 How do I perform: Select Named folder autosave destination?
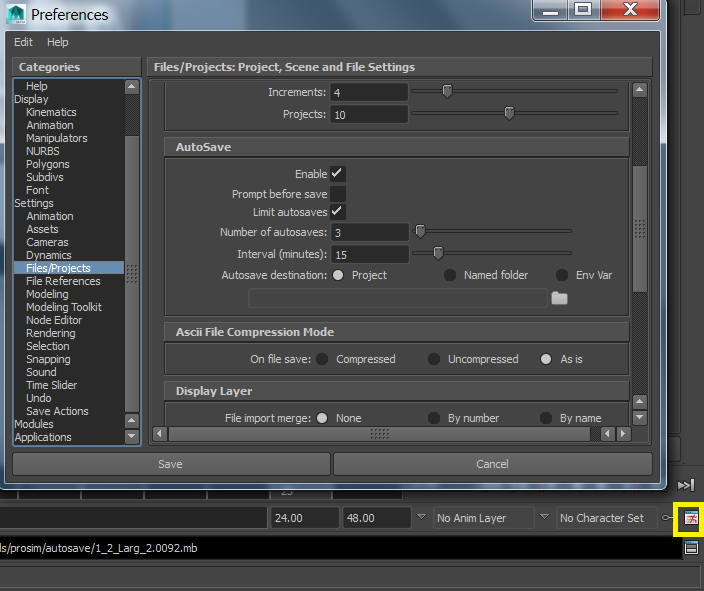(451, 275)
